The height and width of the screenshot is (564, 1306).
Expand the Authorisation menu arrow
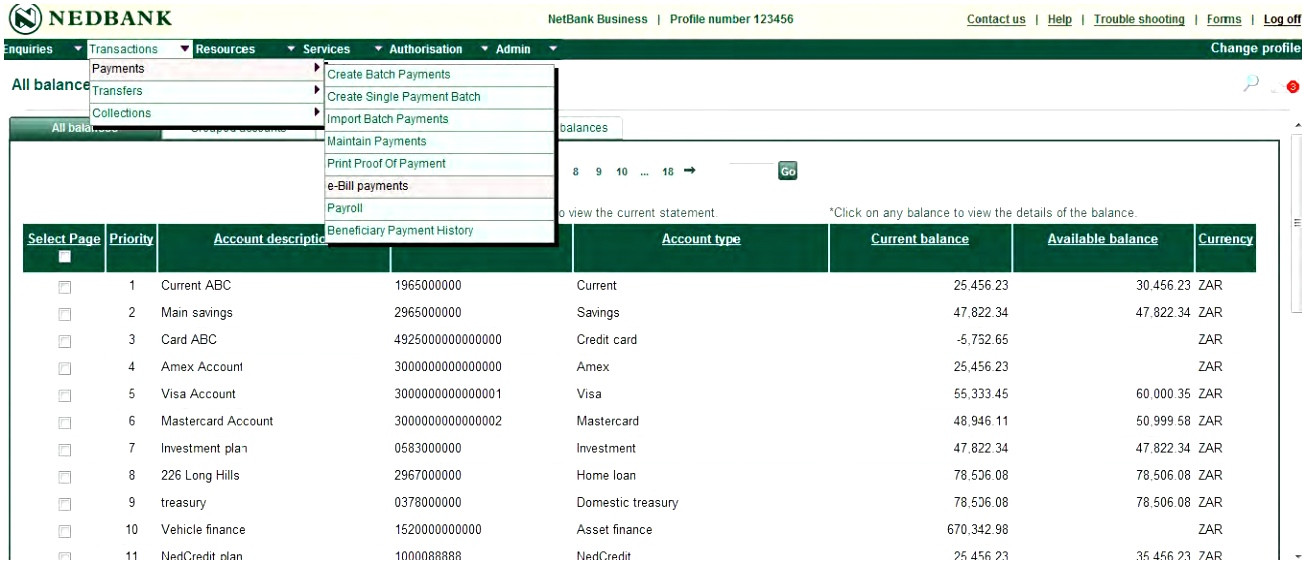coord(484,49)
